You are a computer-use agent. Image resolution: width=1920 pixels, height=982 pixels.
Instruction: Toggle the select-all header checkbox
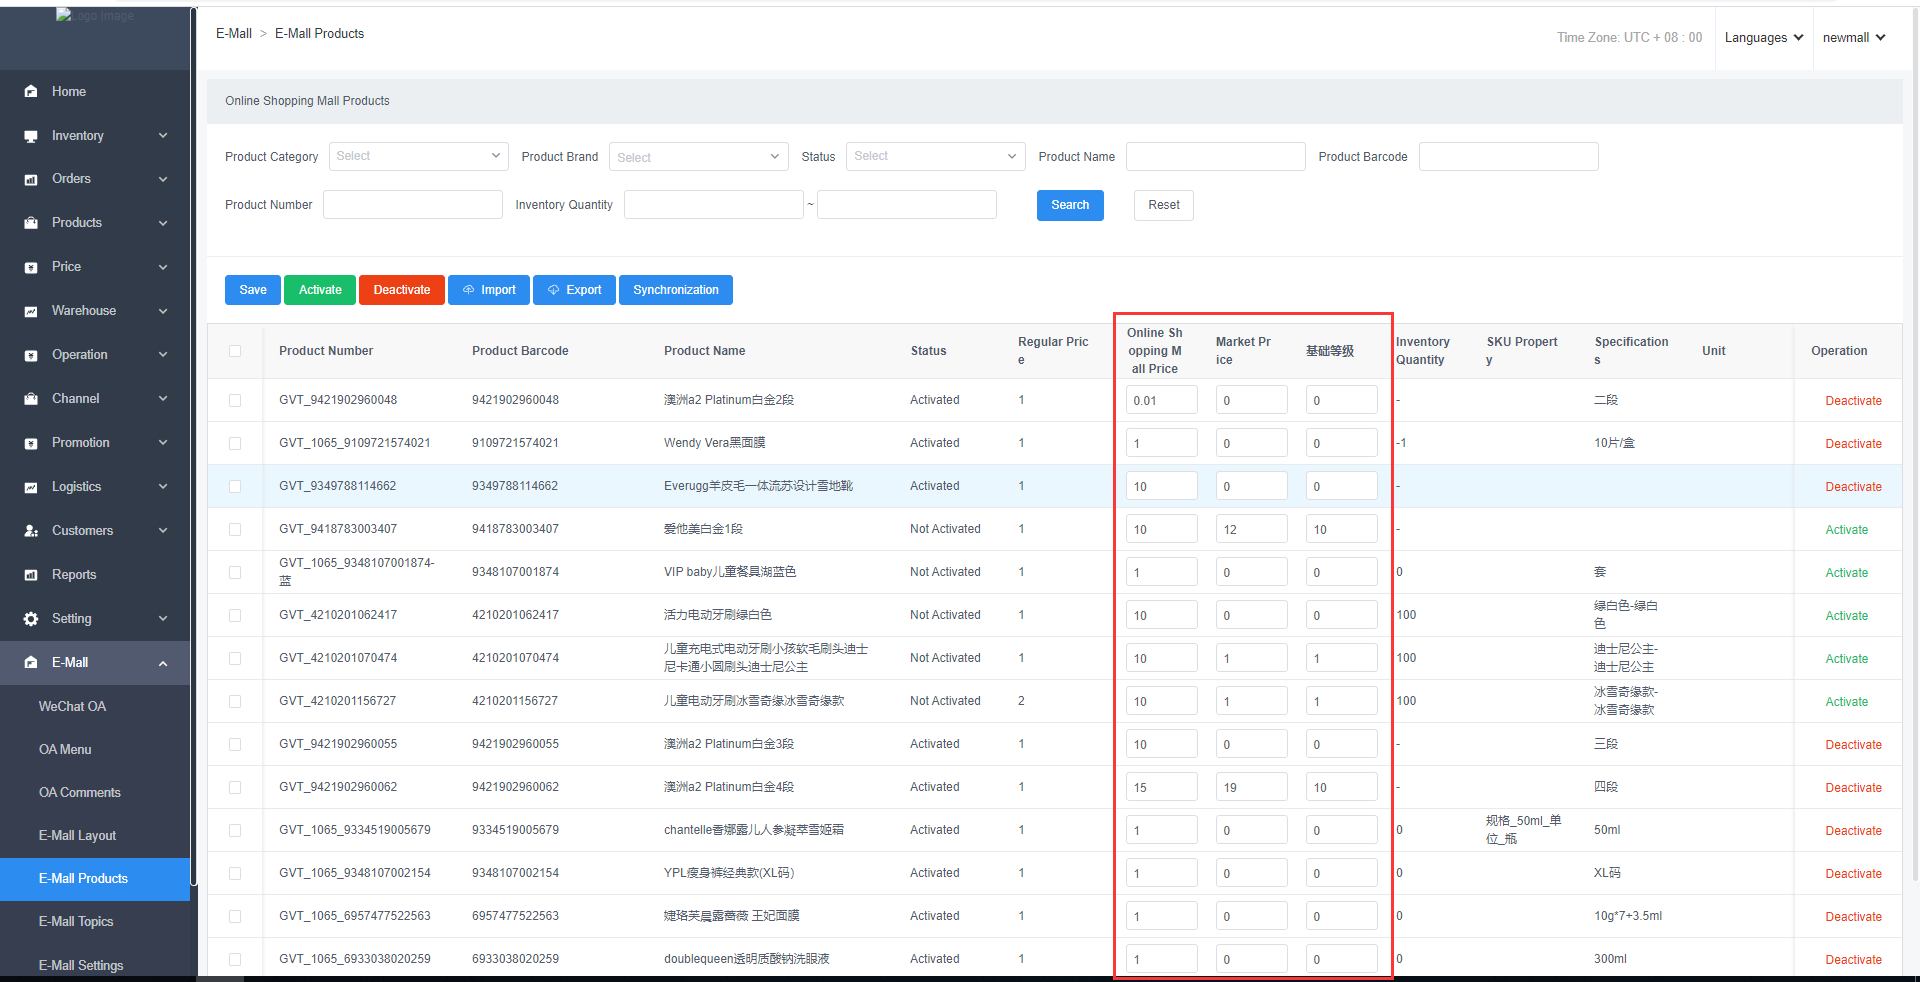point(235,351)
